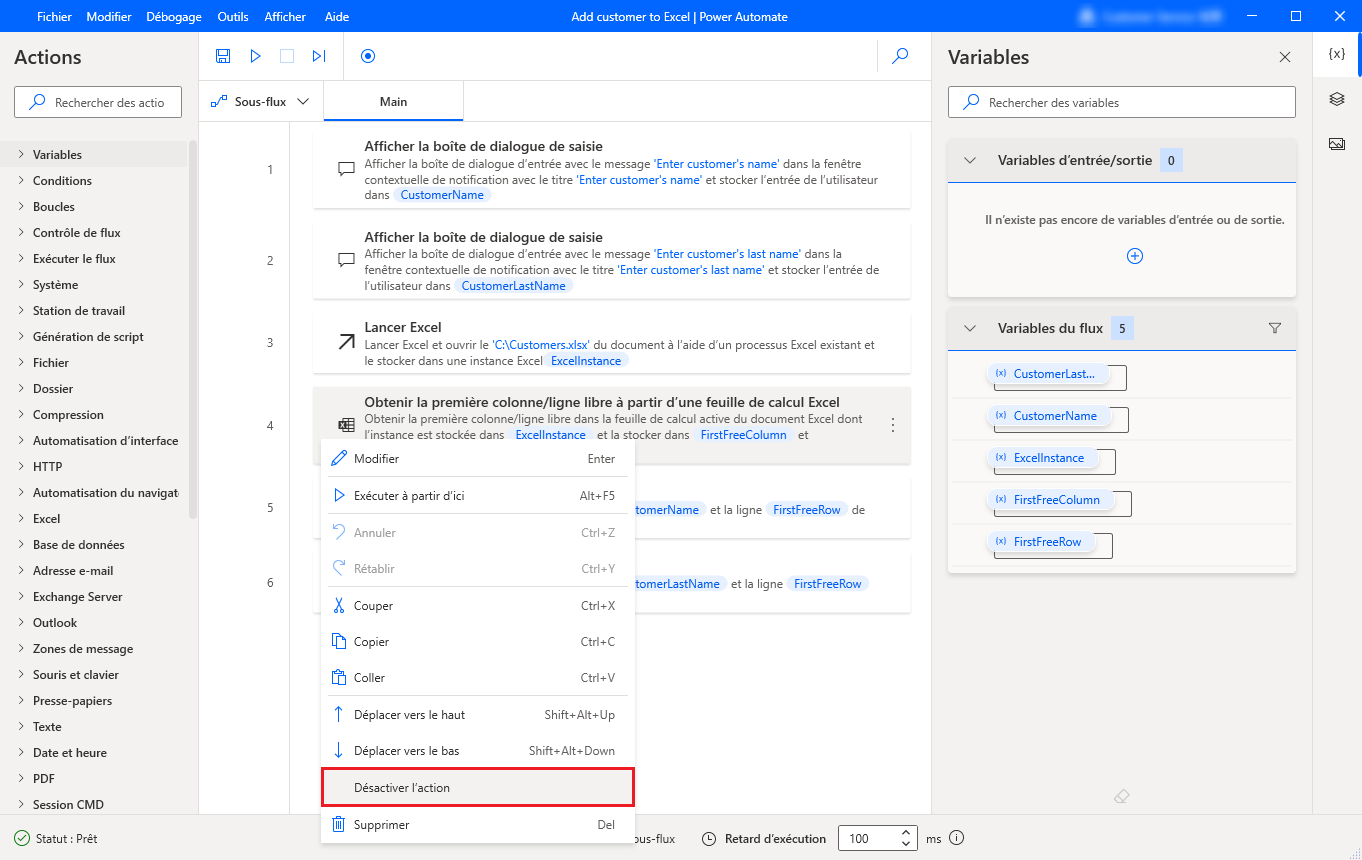Choose Supprimer in the context menu

point(478,825)
